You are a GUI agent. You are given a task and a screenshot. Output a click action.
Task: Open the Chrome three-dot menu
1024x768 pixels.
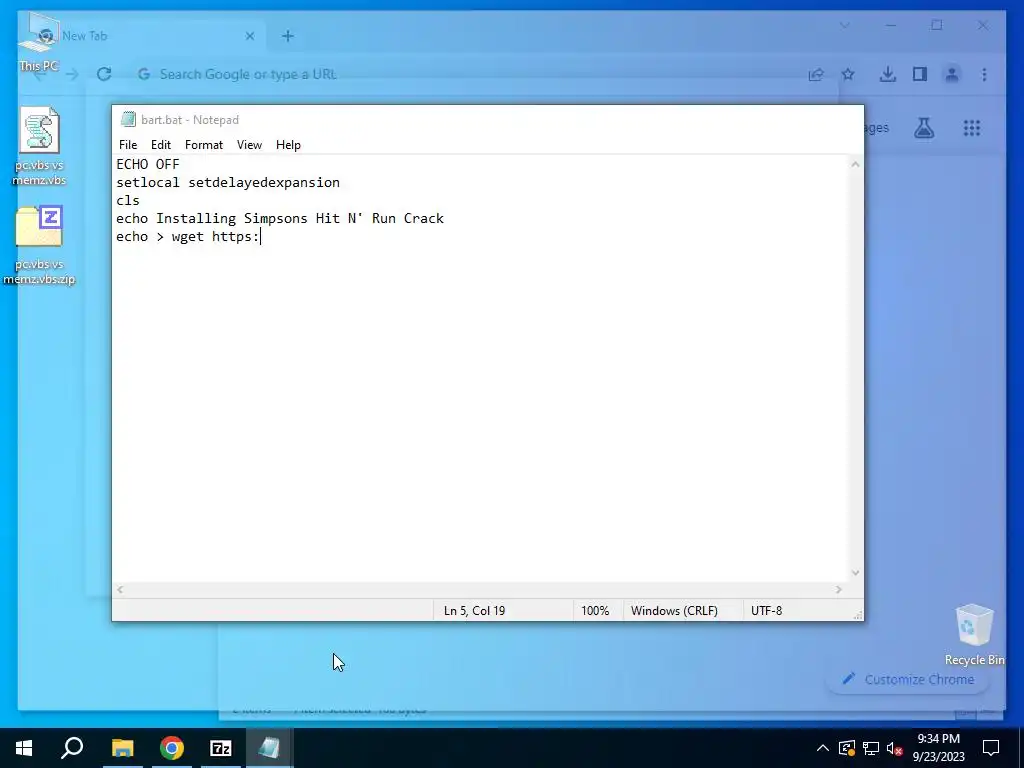click(x=984, y=74)
